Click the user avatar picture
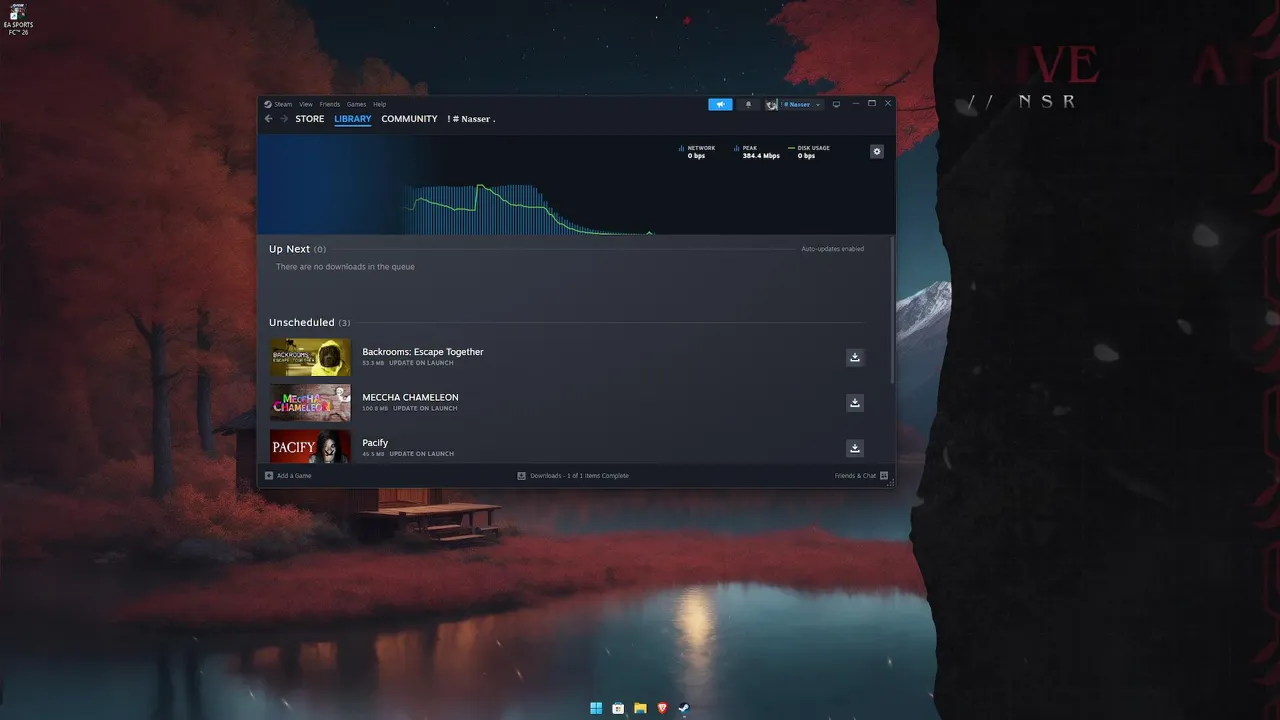 coord(771,104)
